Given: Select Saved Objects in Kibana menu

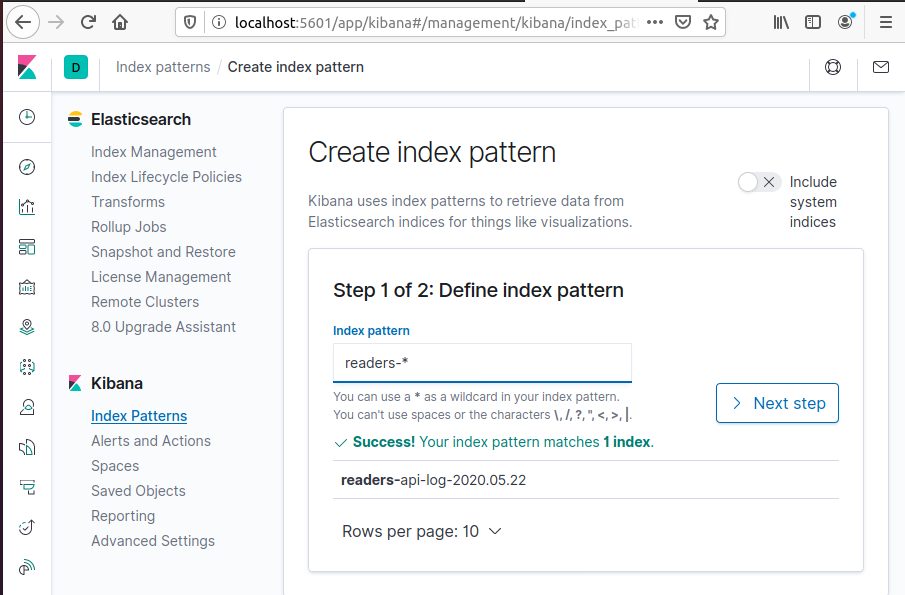Looking at the screenshot, I should tap(138, 491).
